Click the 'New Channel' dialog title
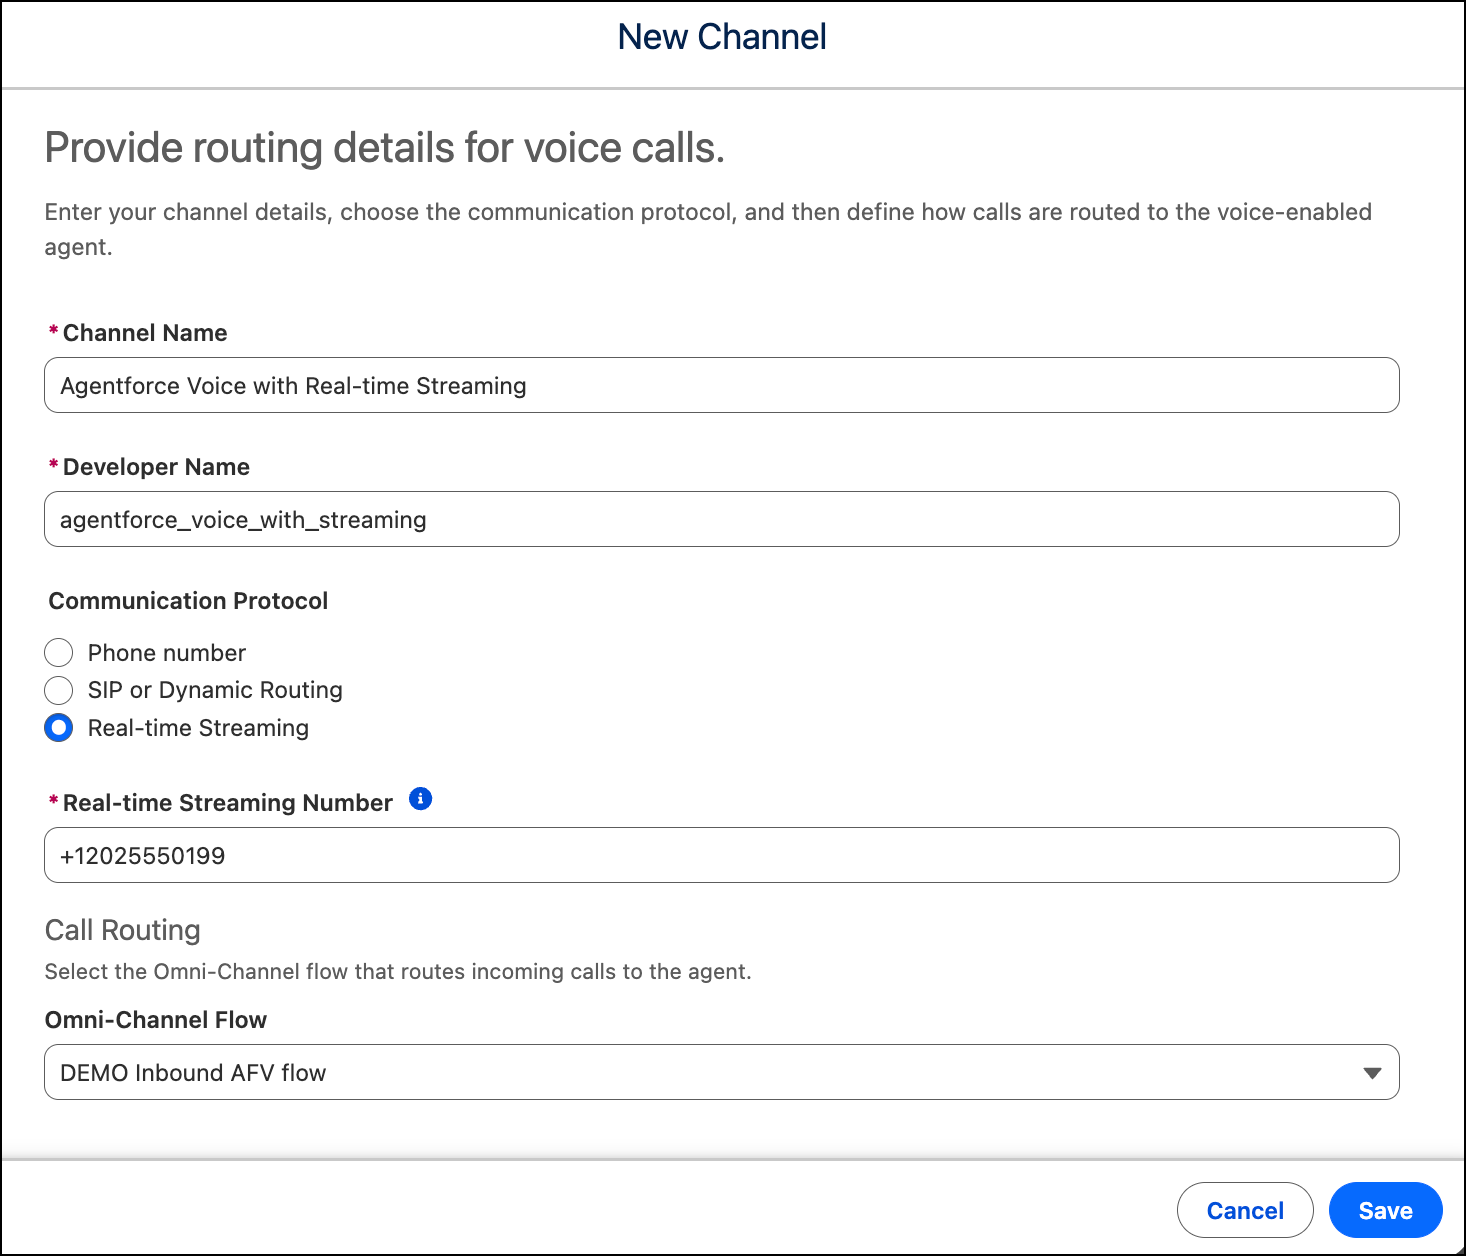This screenshot has width=1466, height=1256. click(x=722, y=37)
